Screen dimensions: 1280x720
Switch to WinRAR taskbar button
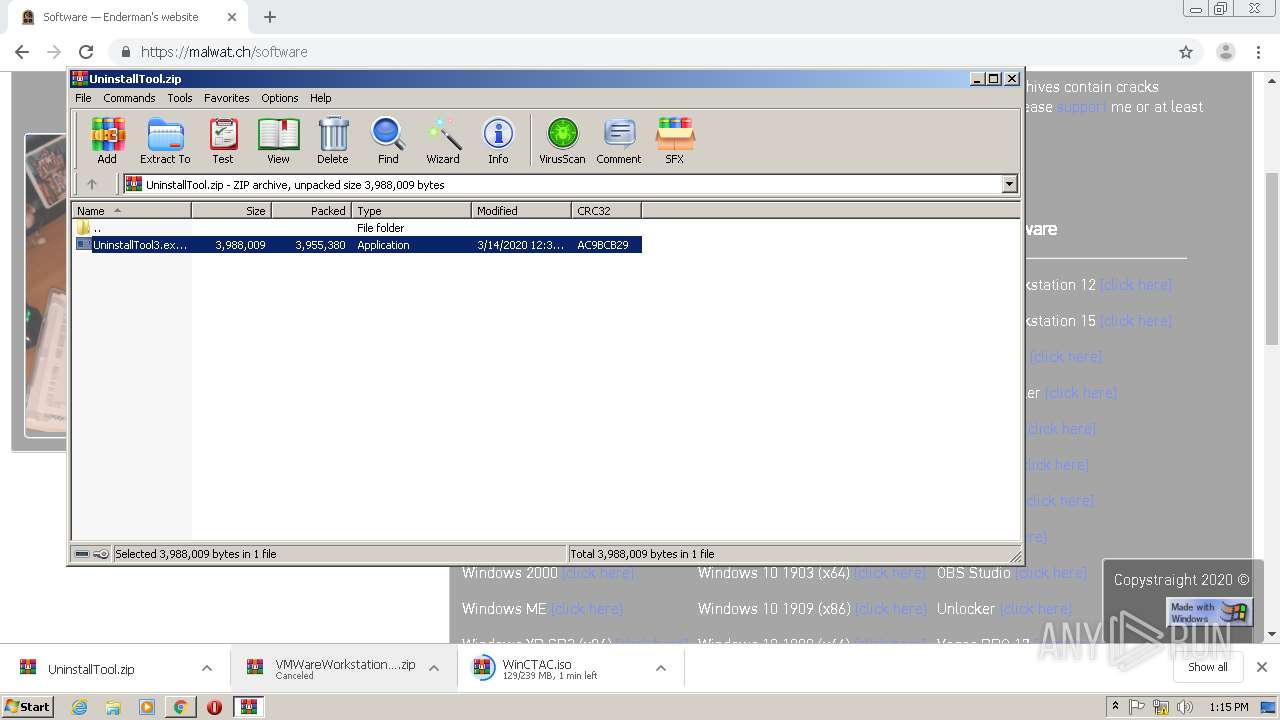pyautogui.click(x=249, y=707)
